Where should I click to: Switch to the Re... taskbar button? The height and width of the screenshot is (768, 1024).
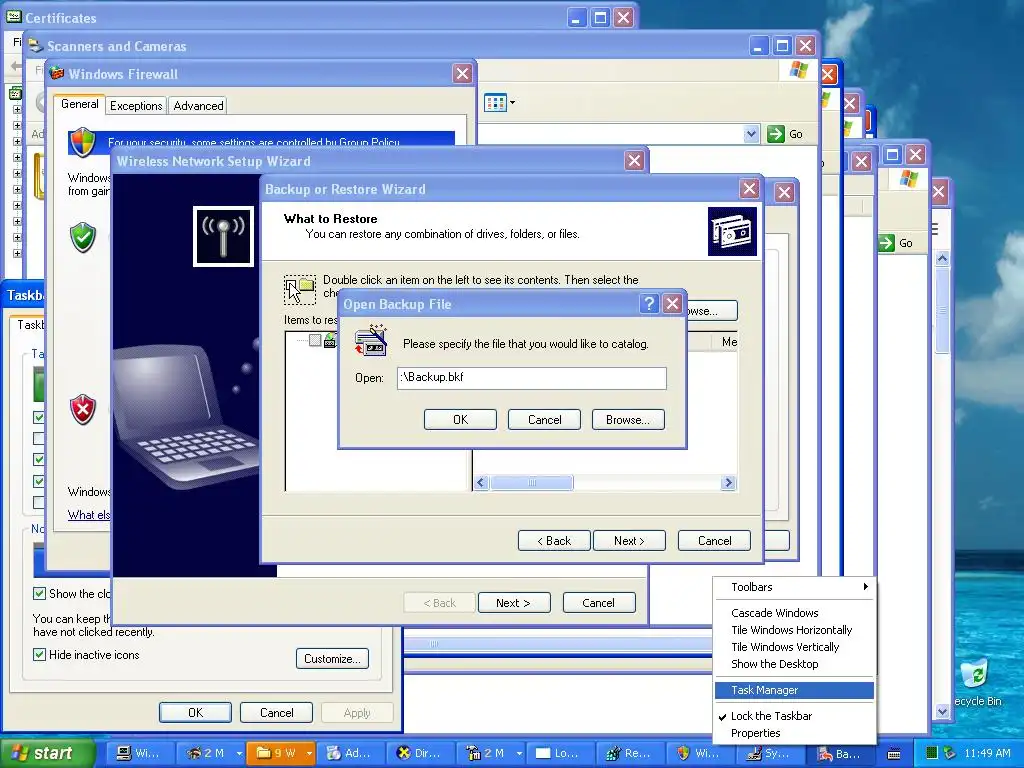coord(632,753)
